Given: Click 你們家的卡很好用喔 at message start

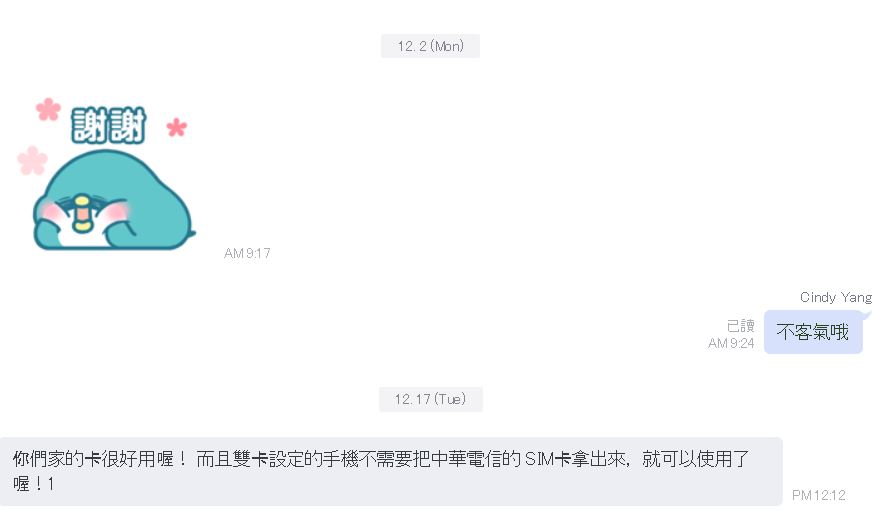Looking at the screenshot, I should [93, 459].
